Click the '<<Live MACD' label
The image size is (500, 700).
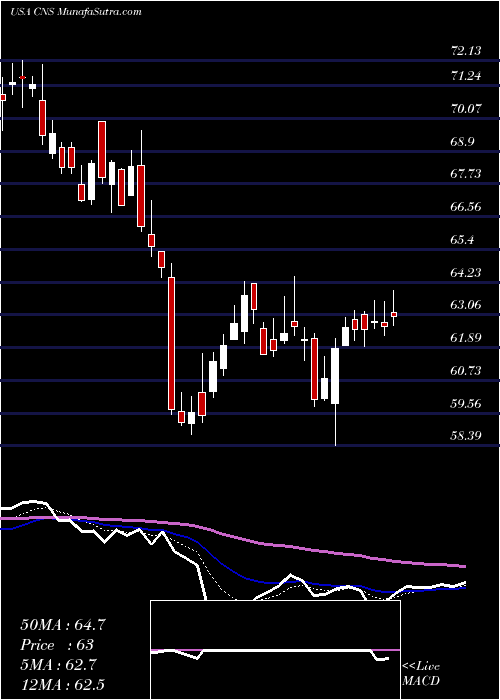(x=421, y=674)
